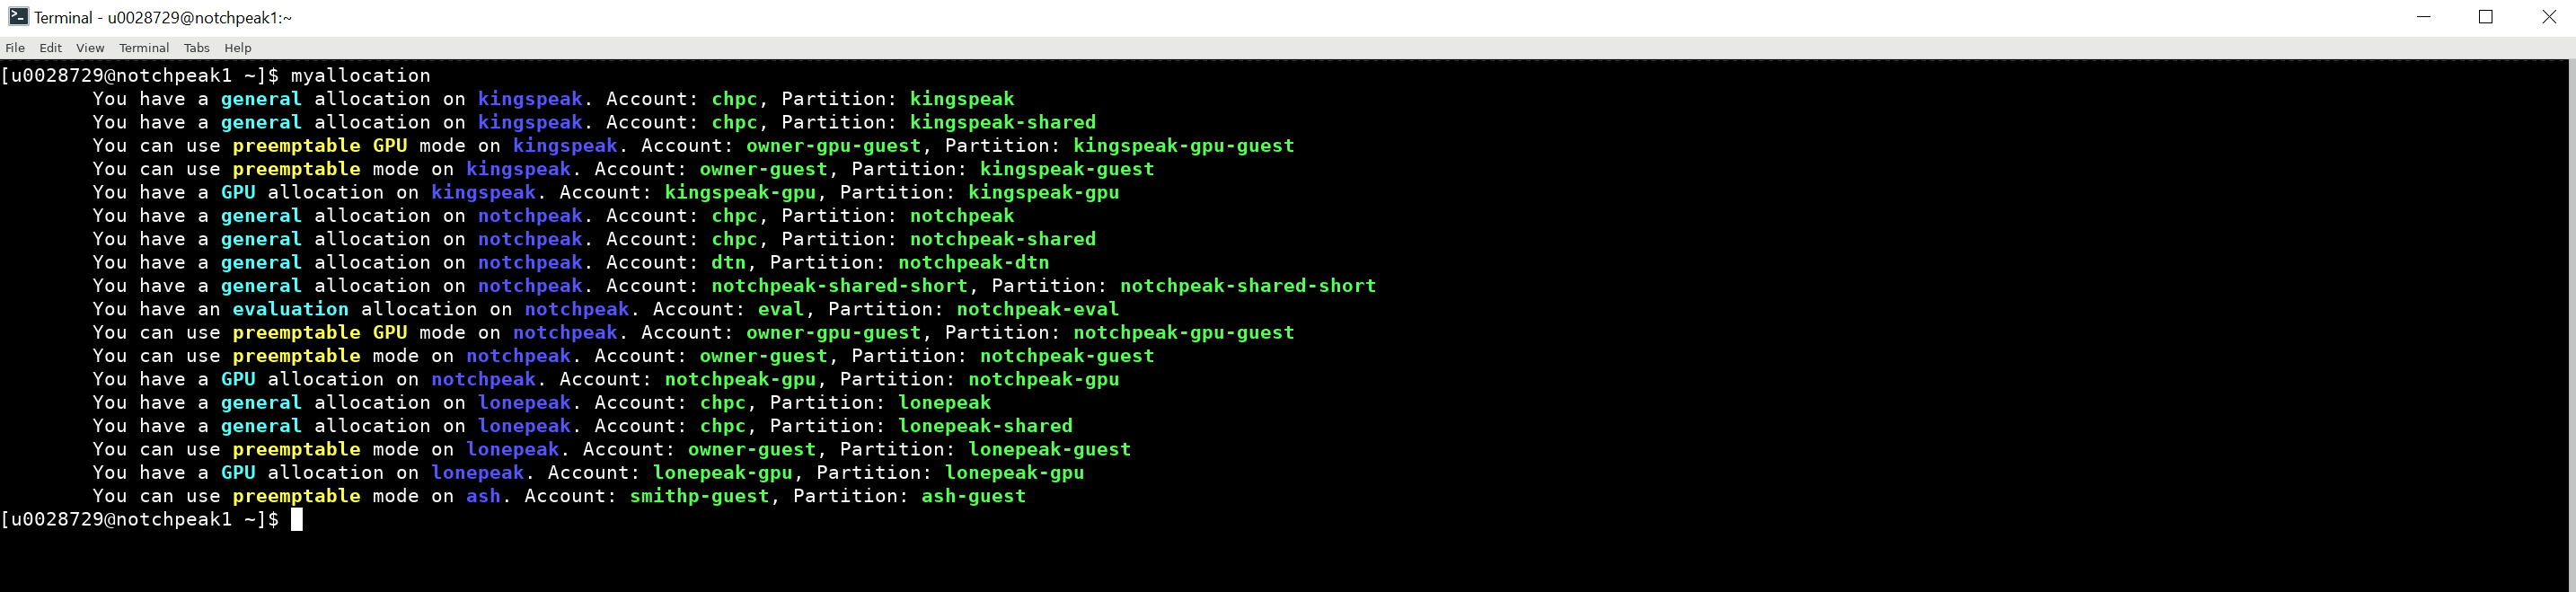Image resolution: width=2576 pixels, height=592 pixels.
Task: Click the typed 'myallocation' command text
Action: pos(360,75)
